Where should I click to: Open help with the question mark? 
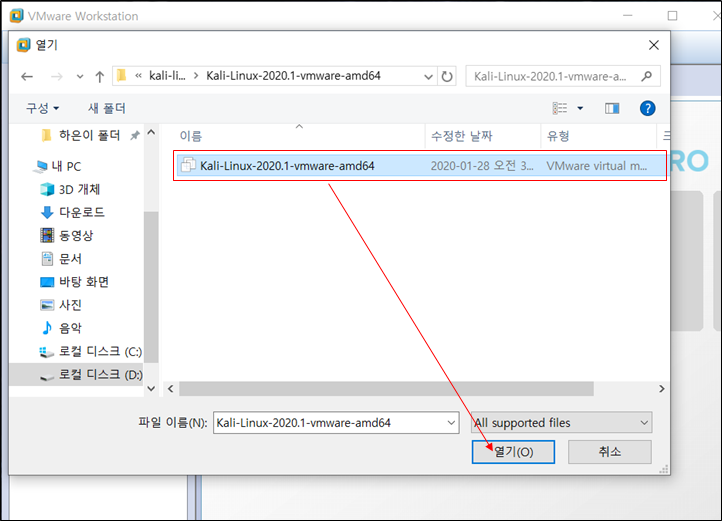(647, 109)
